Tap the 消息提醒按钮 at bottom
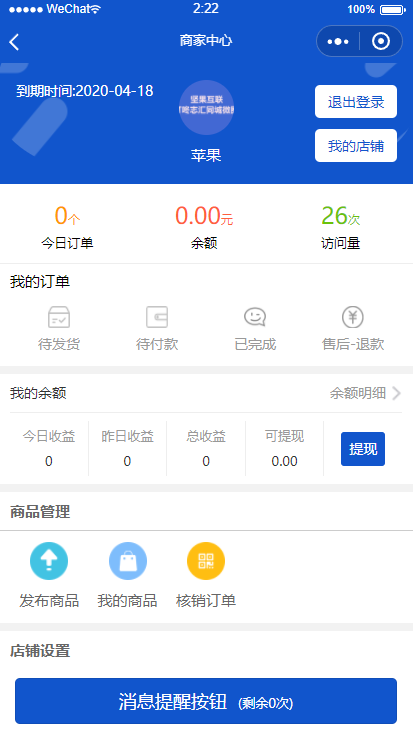This screenshot has height=734, width=413. (206, 701)
